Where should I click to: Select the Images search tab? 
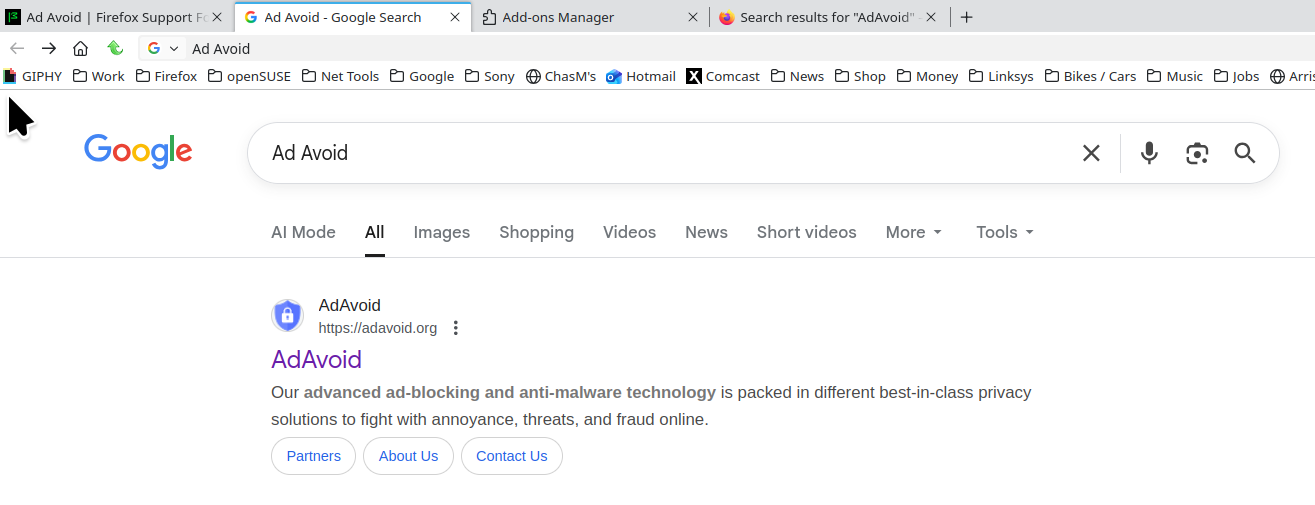441,232
